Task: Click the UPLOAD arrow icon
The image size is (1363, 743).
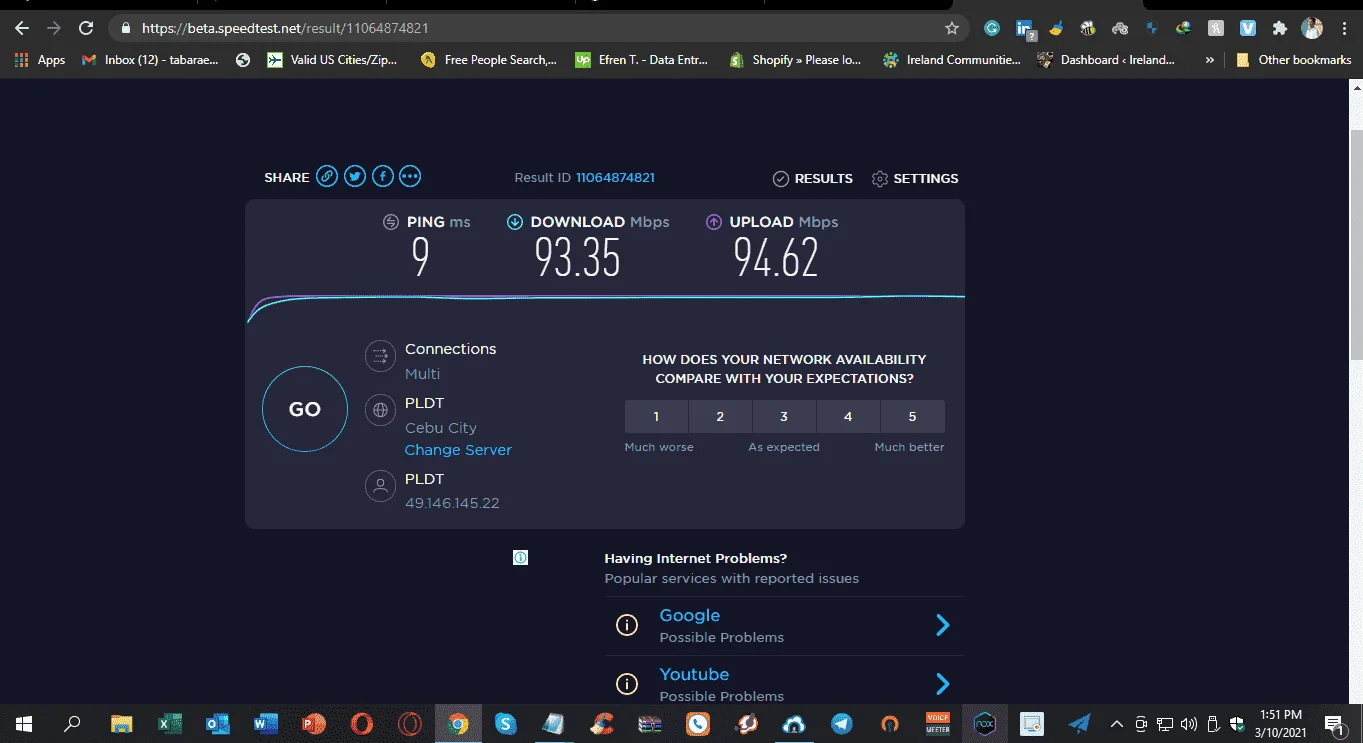Action: click(x=714, y=222)
